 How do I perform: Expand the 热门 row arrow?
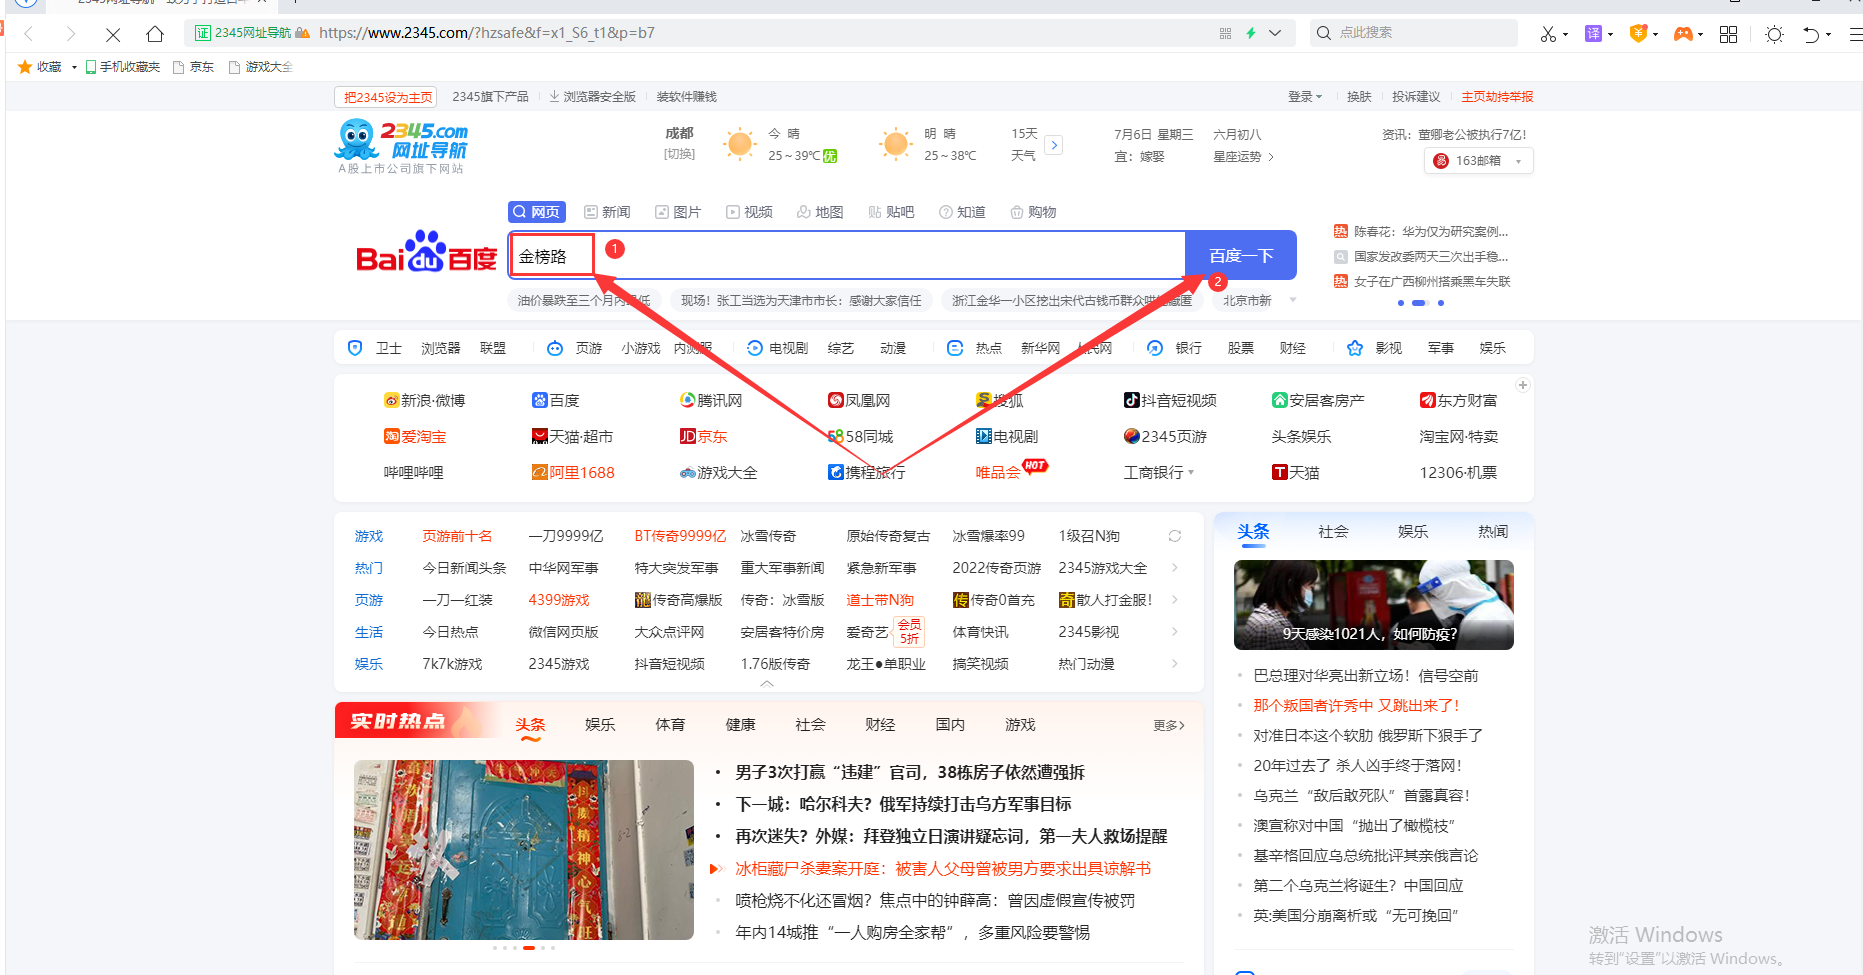[1175, 568]
